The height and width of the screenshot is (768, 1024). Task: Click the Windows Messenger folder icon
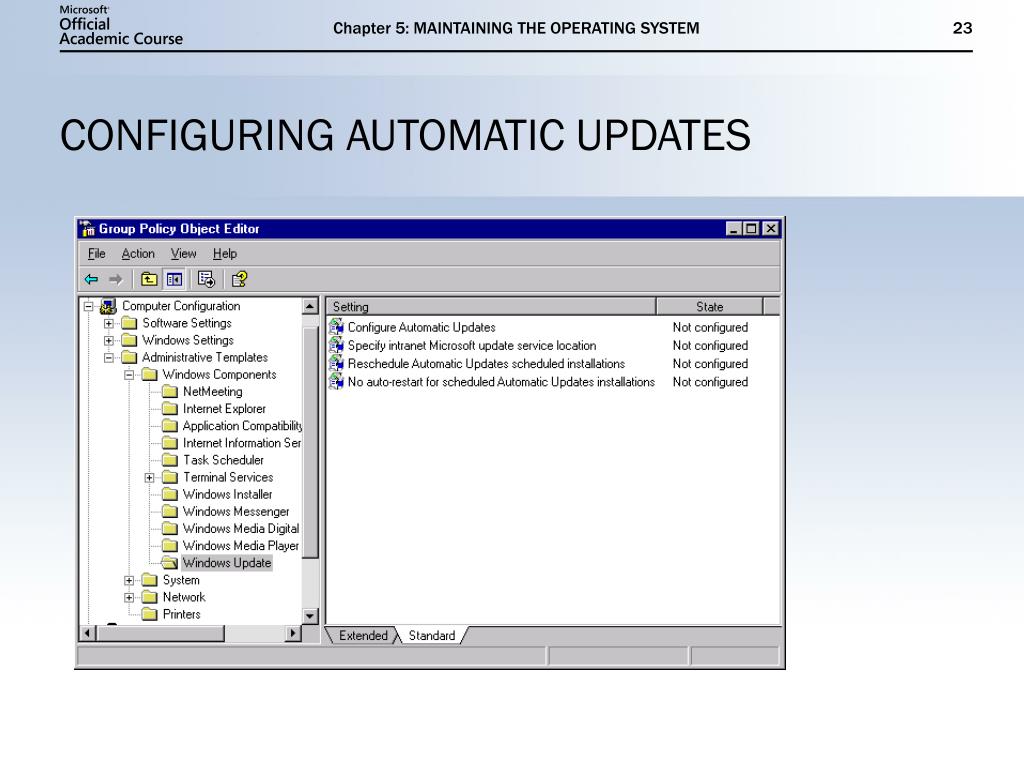coord(170,511)
